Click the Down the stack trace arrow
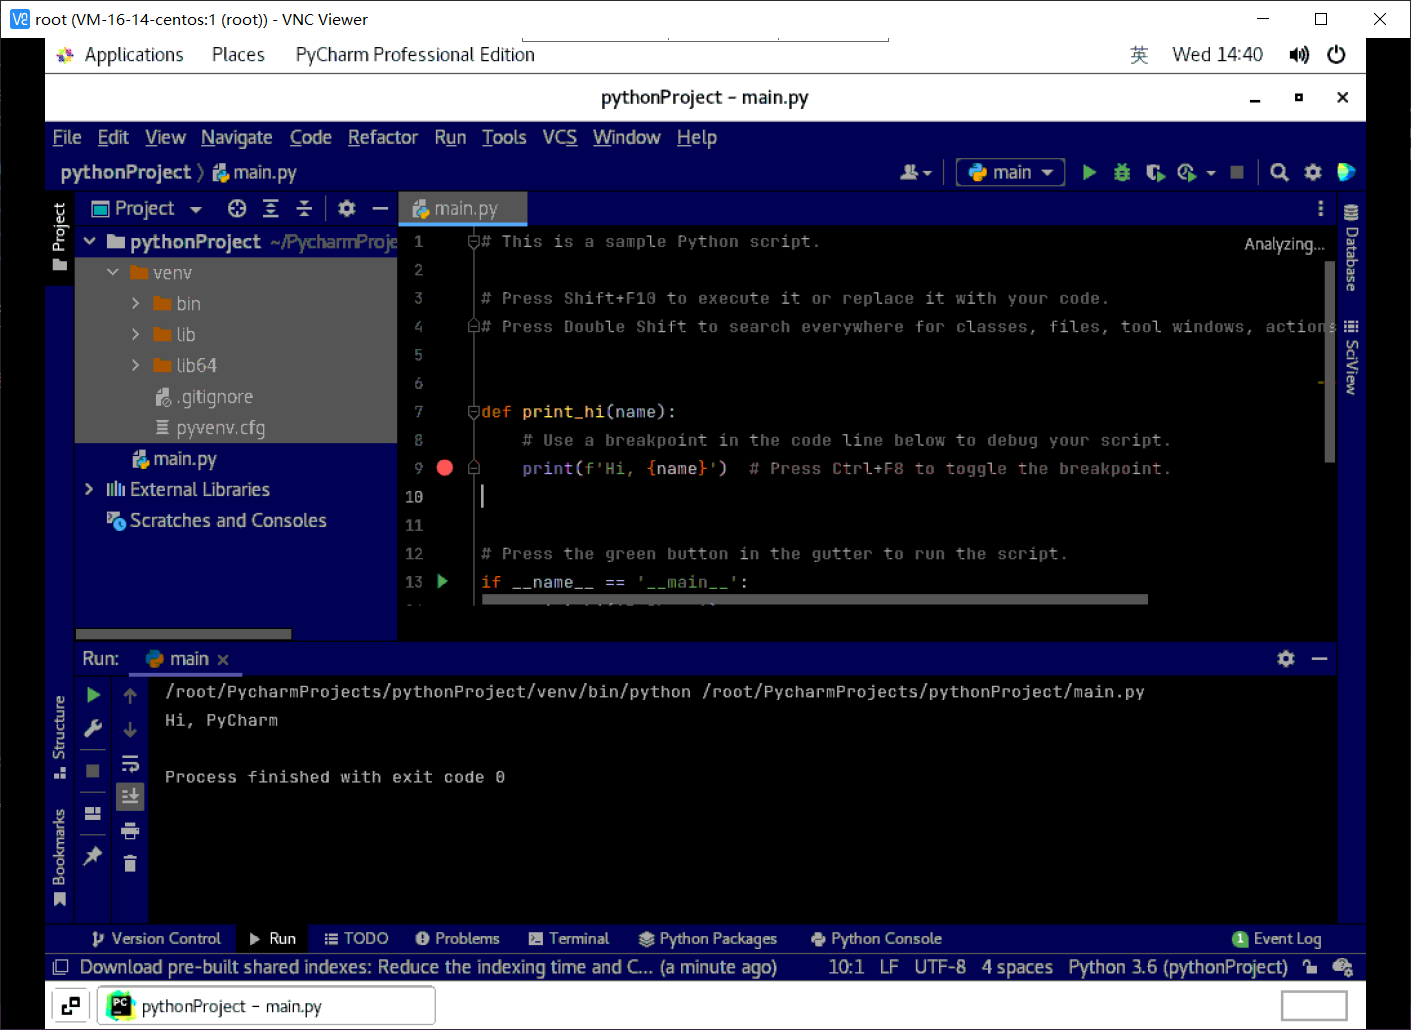The image size is (1411, 1030). tap(130, 730)
